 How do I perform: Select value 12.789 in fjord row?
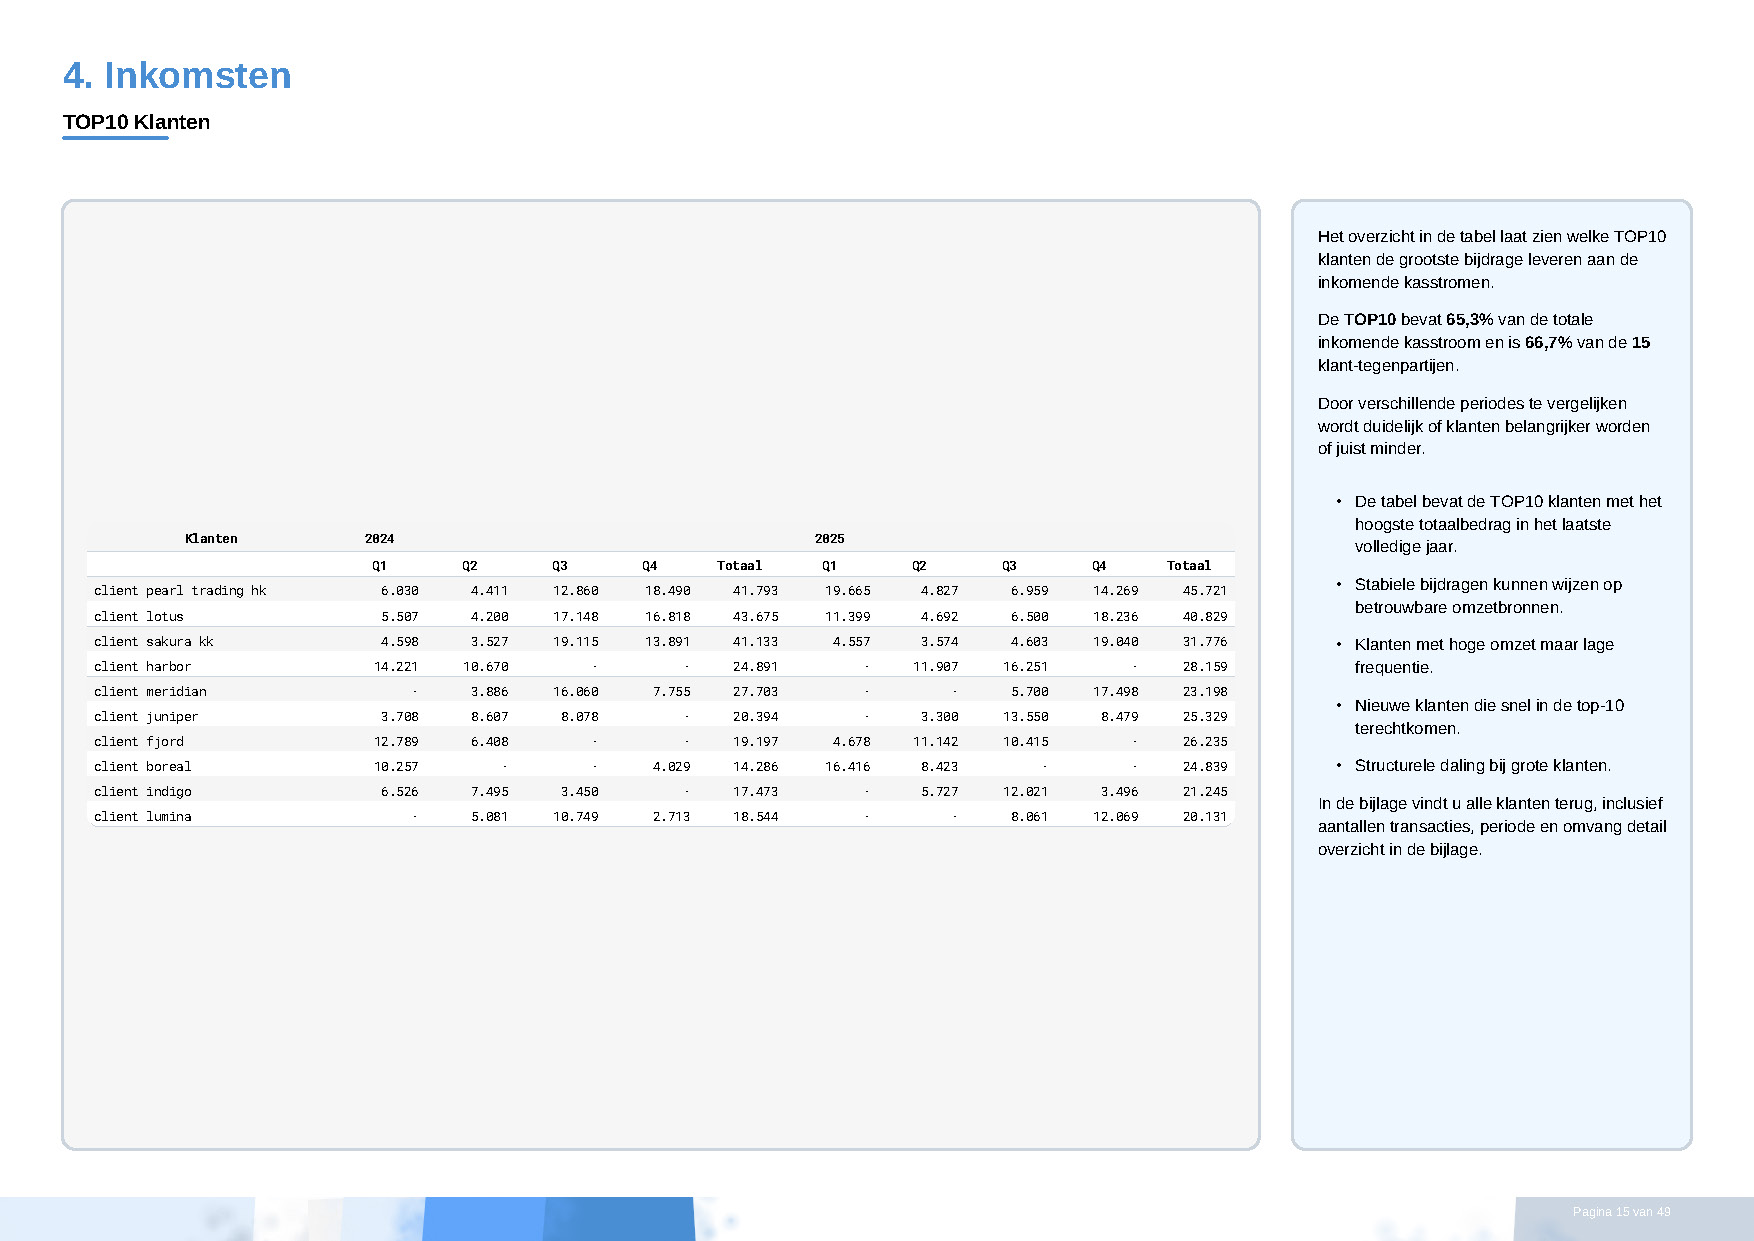(396, 741)
